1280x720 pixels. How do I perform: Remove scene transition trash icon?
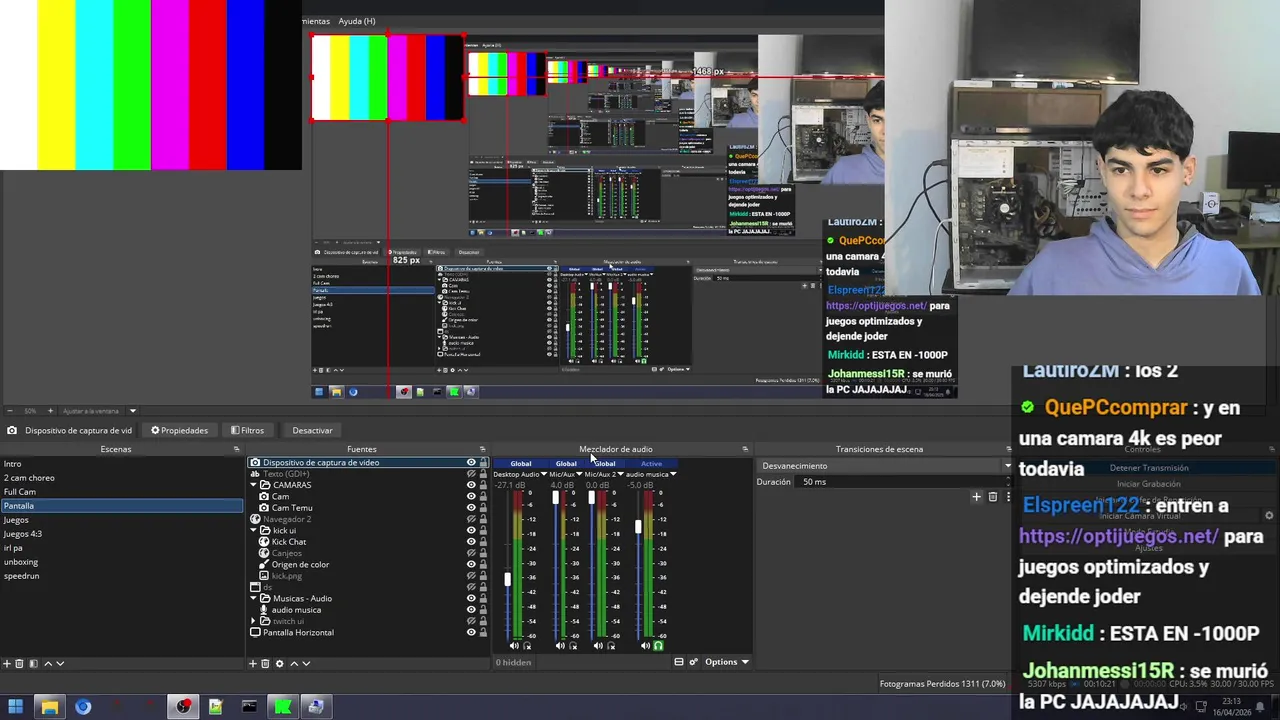click(x=993, y=497)
